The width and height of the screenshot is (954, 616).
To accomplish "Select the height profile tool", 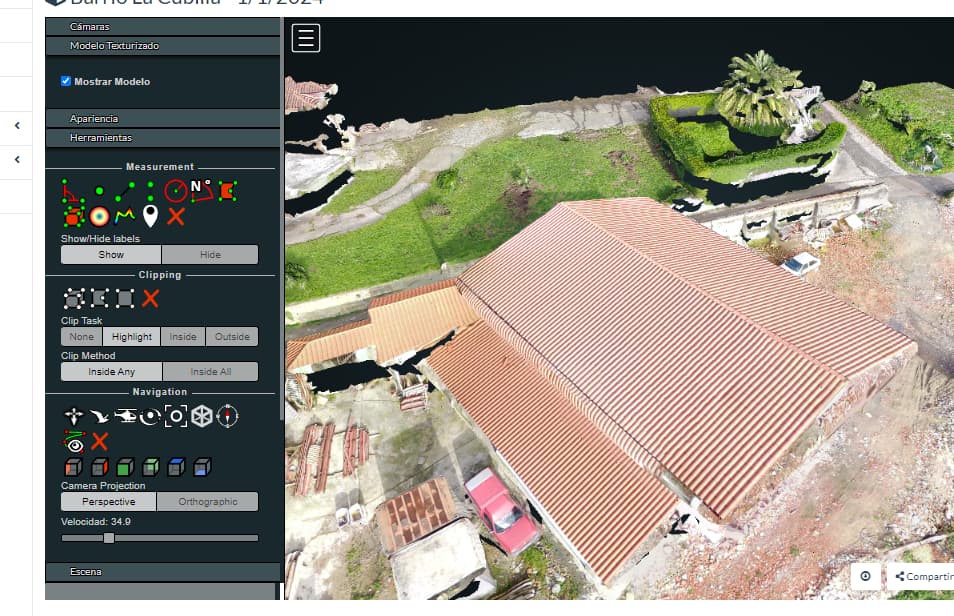I will pyautogui.click(x=125, y=217).
